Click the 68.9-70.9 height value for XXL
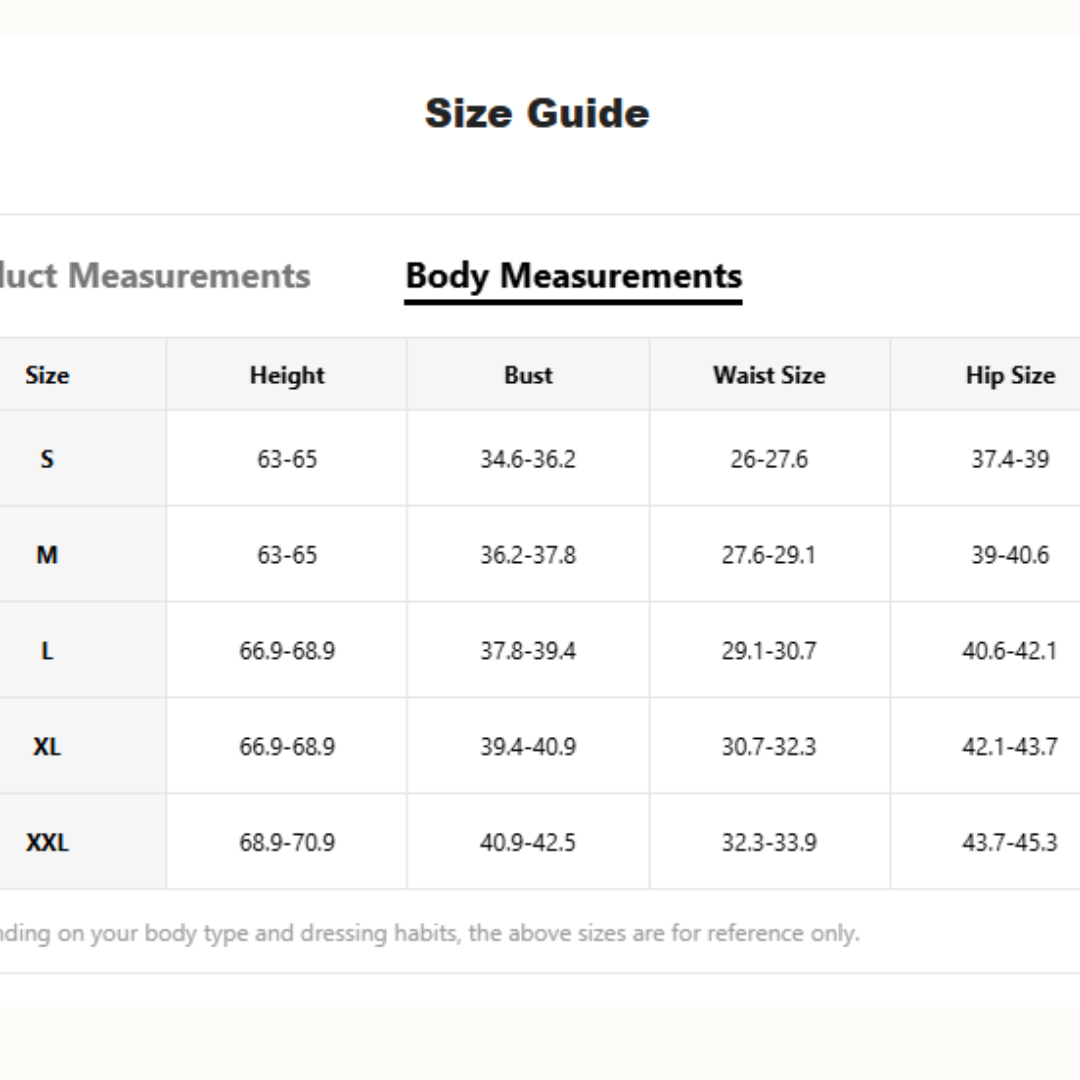The height and width of the screenshot is (1080, 1080). 287,843
